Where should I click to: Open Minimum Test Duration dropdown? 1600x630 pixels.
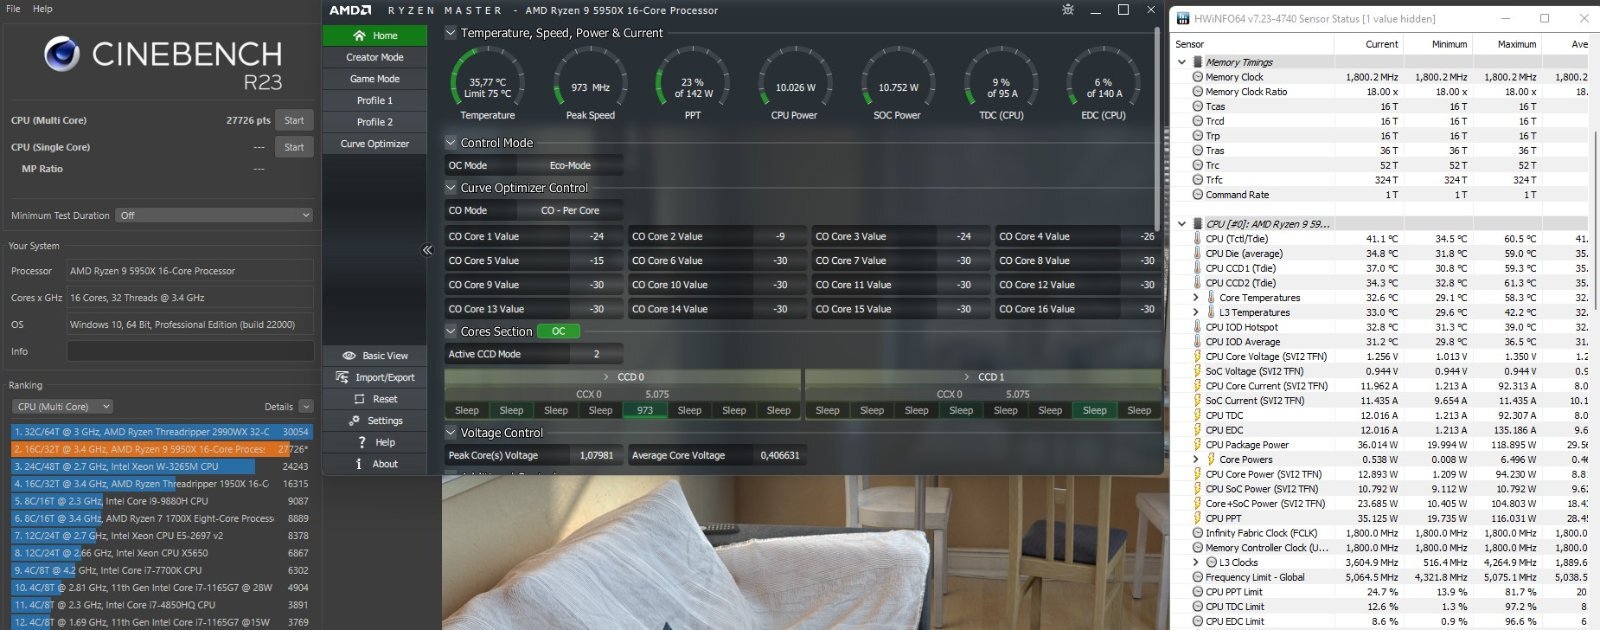pos(214,216)
